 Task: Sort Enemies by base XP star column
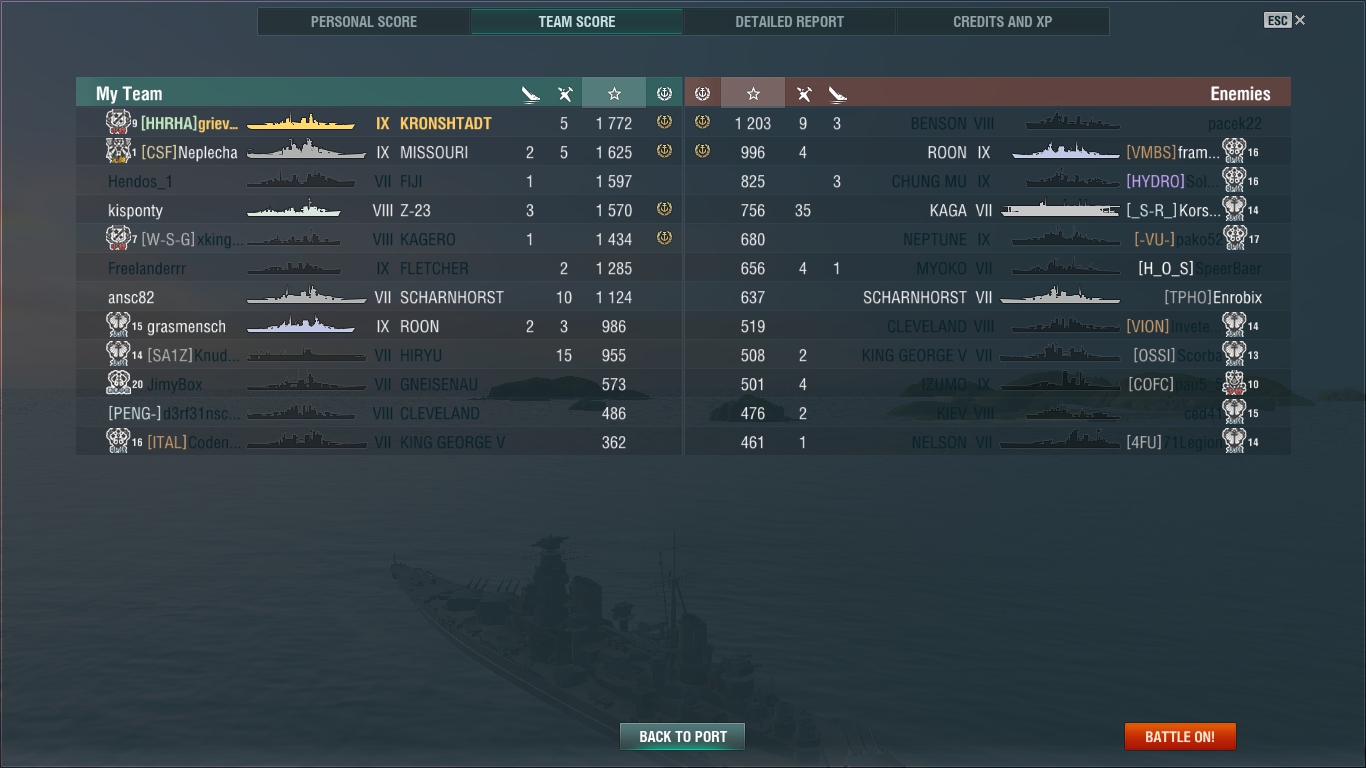753,93
